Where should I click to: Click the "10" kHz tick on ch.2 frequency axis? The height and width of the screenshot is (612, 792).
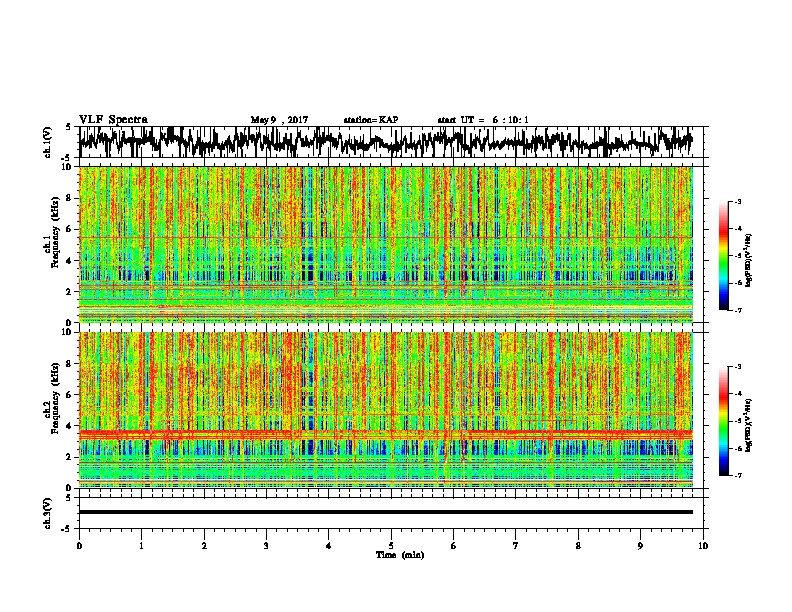pyautogui.click(x=67, y=332)
